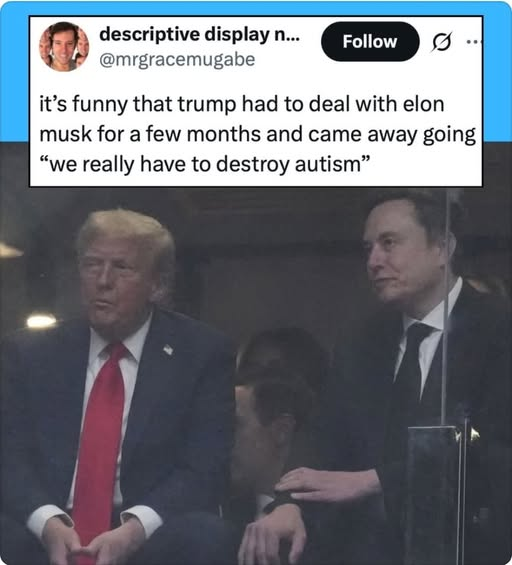This screenshot has width=512, height=565.
Task: Click the vertical glass partition edge
Action: click(x=447, y=306)
